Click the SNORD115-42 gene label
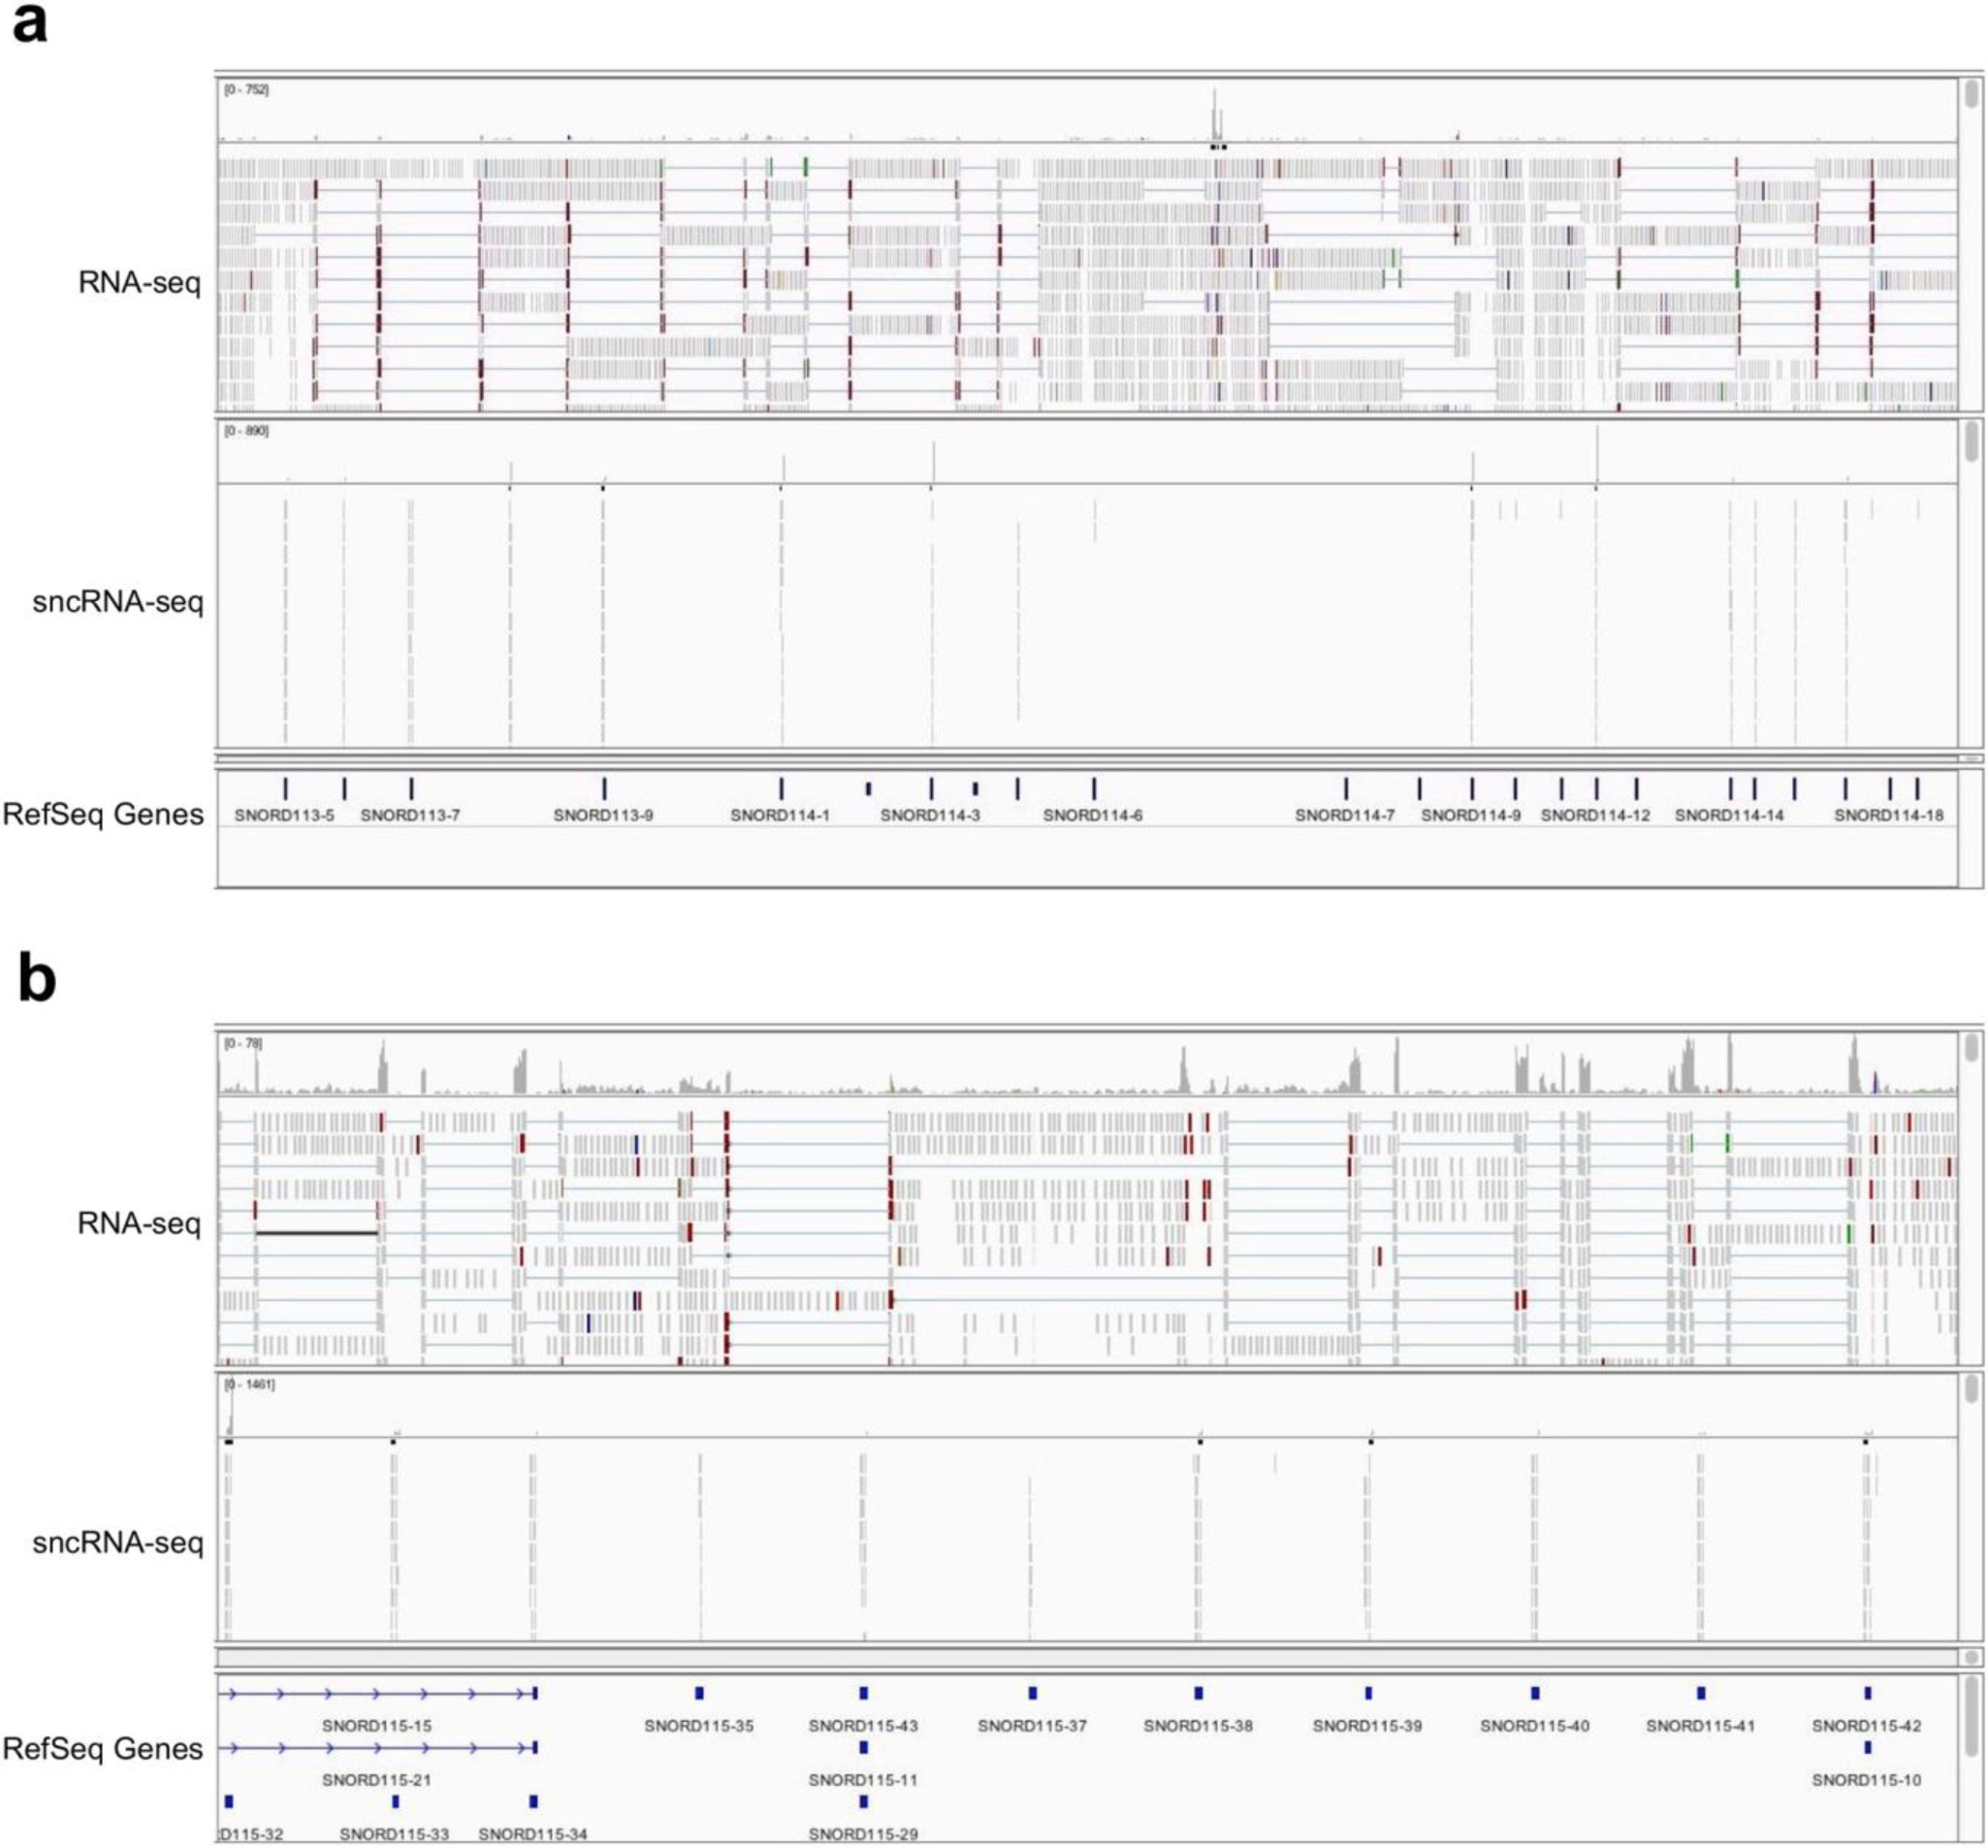 pos(1866,1726)
